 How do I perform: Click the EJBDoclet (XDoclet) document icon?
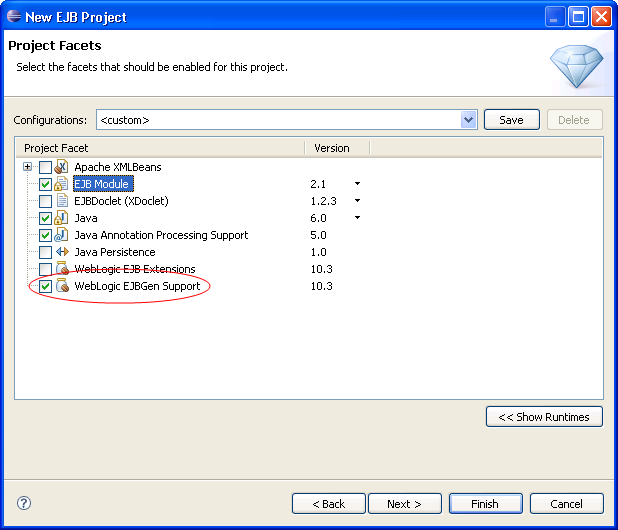point(62,201)
